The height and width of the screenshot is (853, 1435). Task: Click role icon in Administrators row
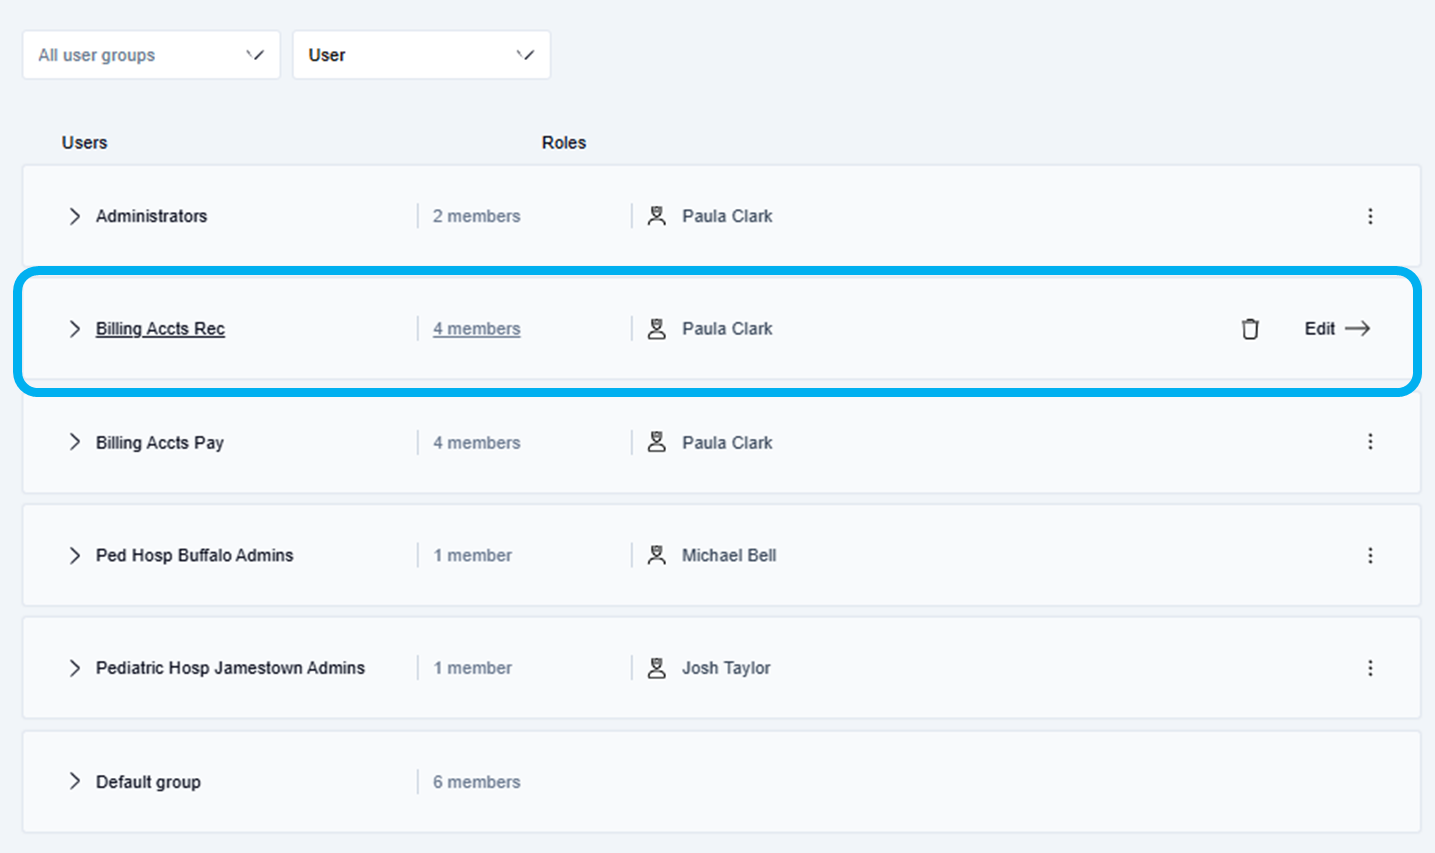click(656, 216)
